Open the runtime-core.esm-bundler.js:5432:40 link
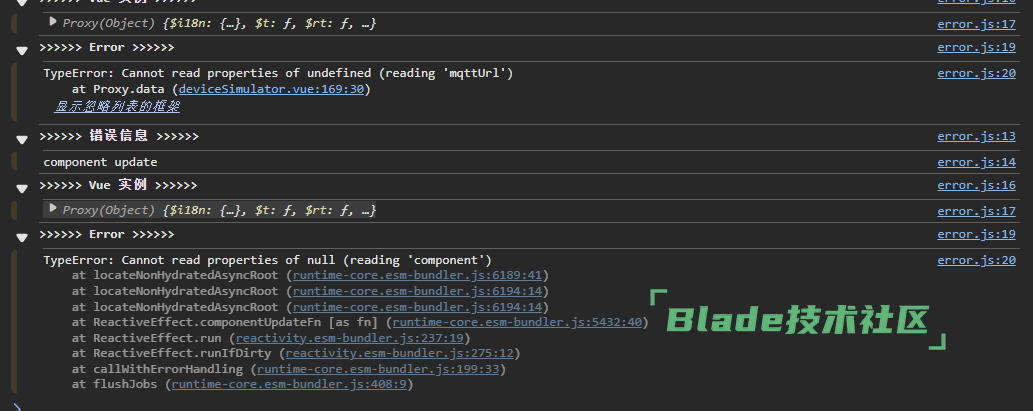 pyautogui.click(x=517, y=323)
